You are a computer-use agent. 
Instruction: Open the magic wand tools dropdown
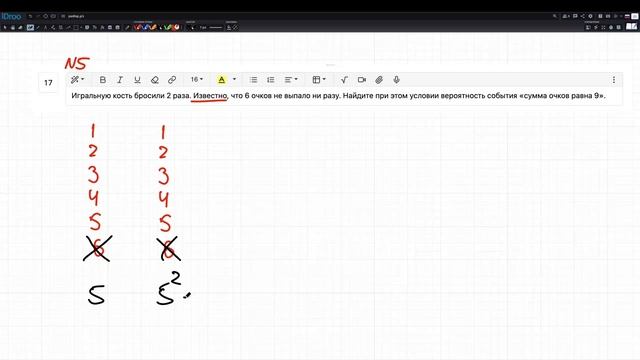pyautogui.click(x=77, y=80)
